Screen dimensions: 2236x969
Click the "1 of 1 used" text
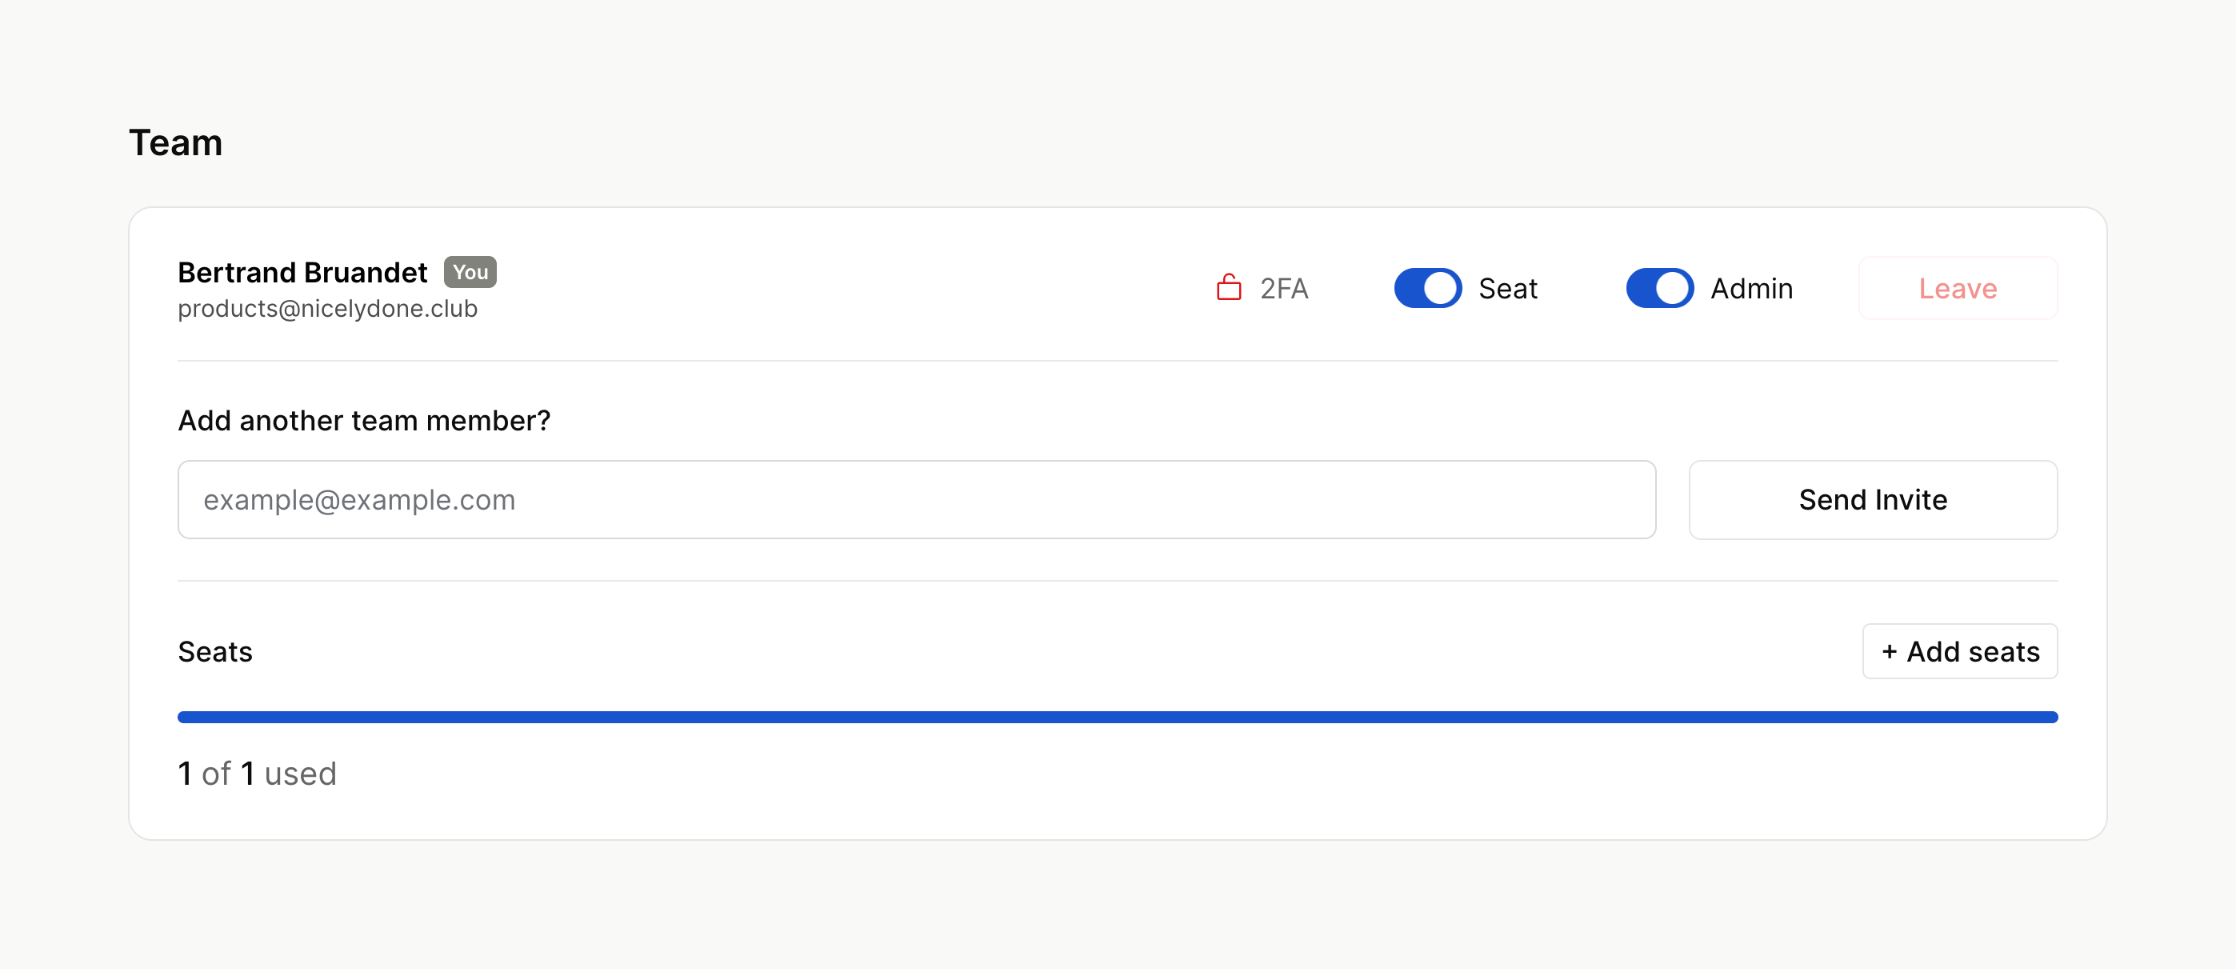coord(257,774)
